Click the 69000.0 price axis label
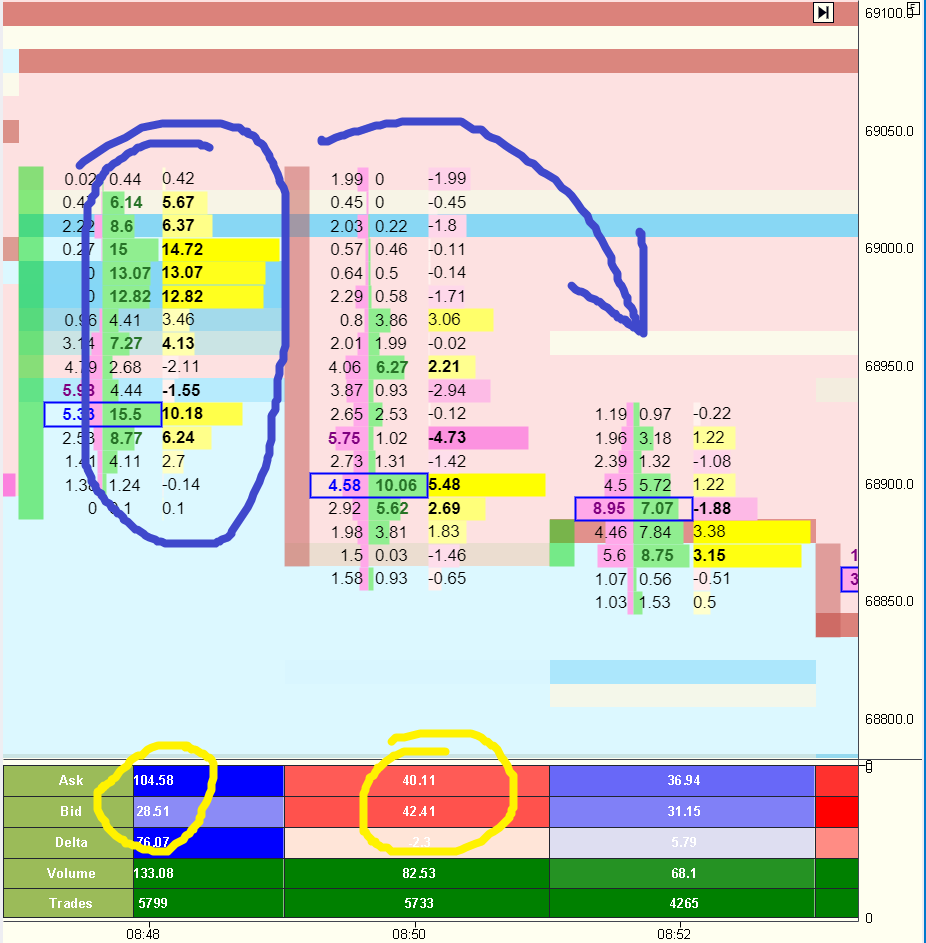This screenshot has width=926, height=943. (890, 248)
